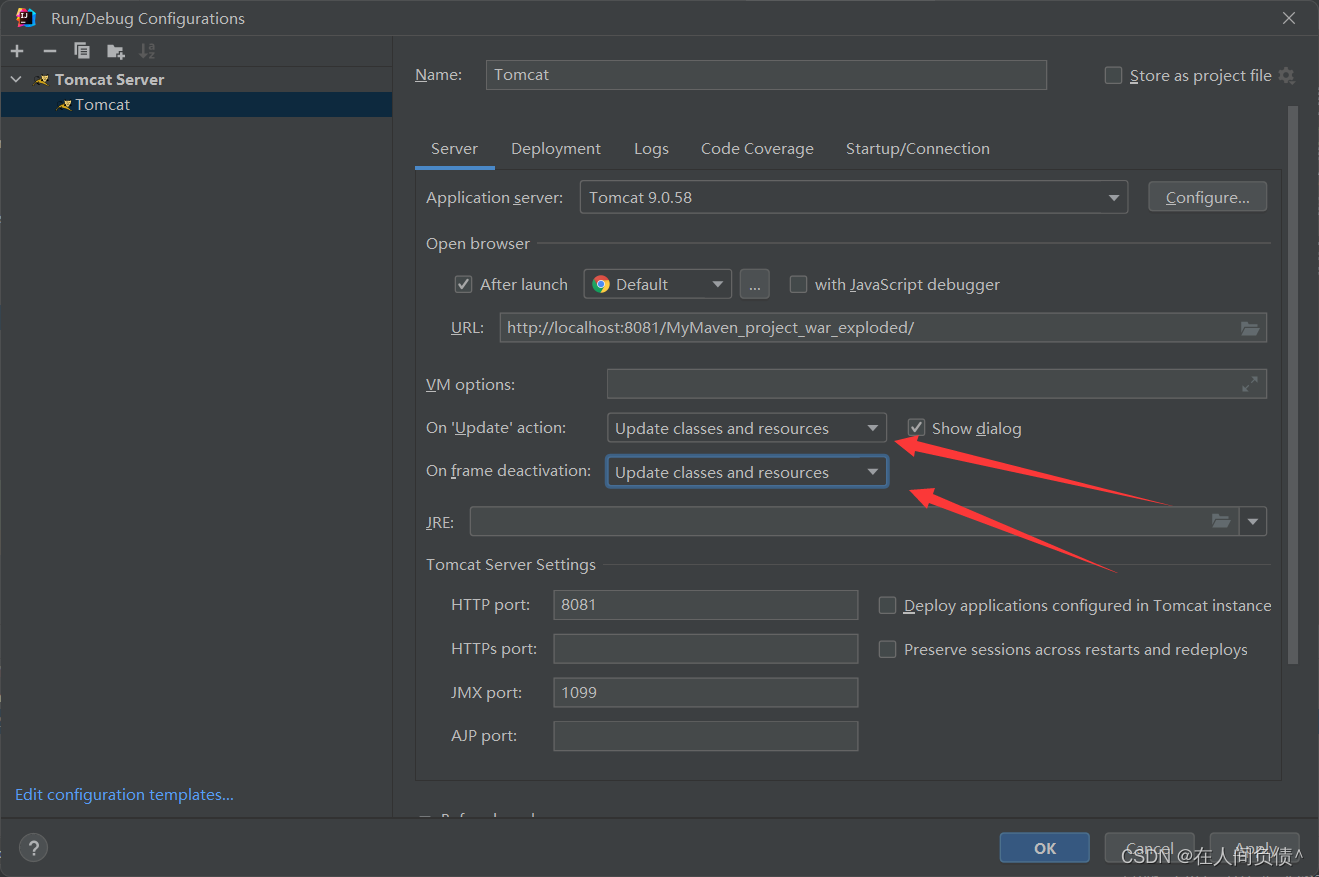Open the Default browser dropdown
This screenshot has height=877, width=1319.
[658, 284]
